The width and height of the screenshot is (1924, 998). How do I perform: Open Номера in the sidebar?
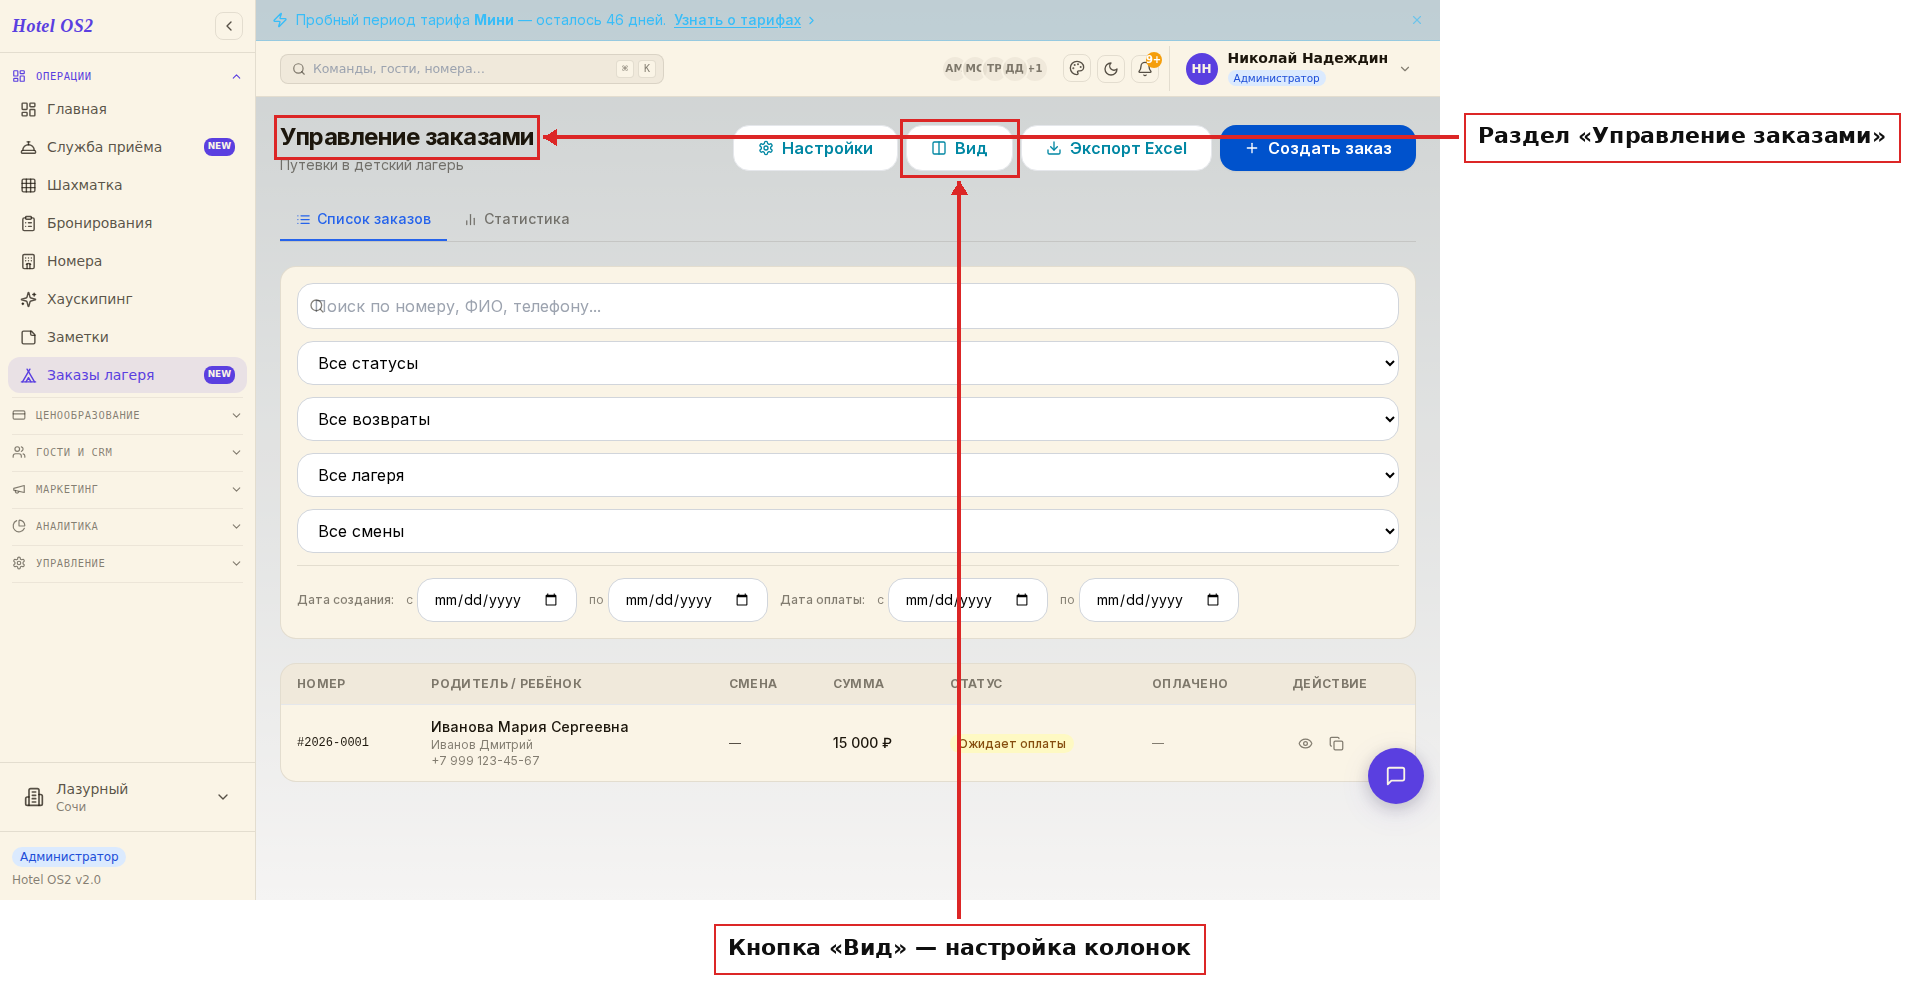coord(127,261)
